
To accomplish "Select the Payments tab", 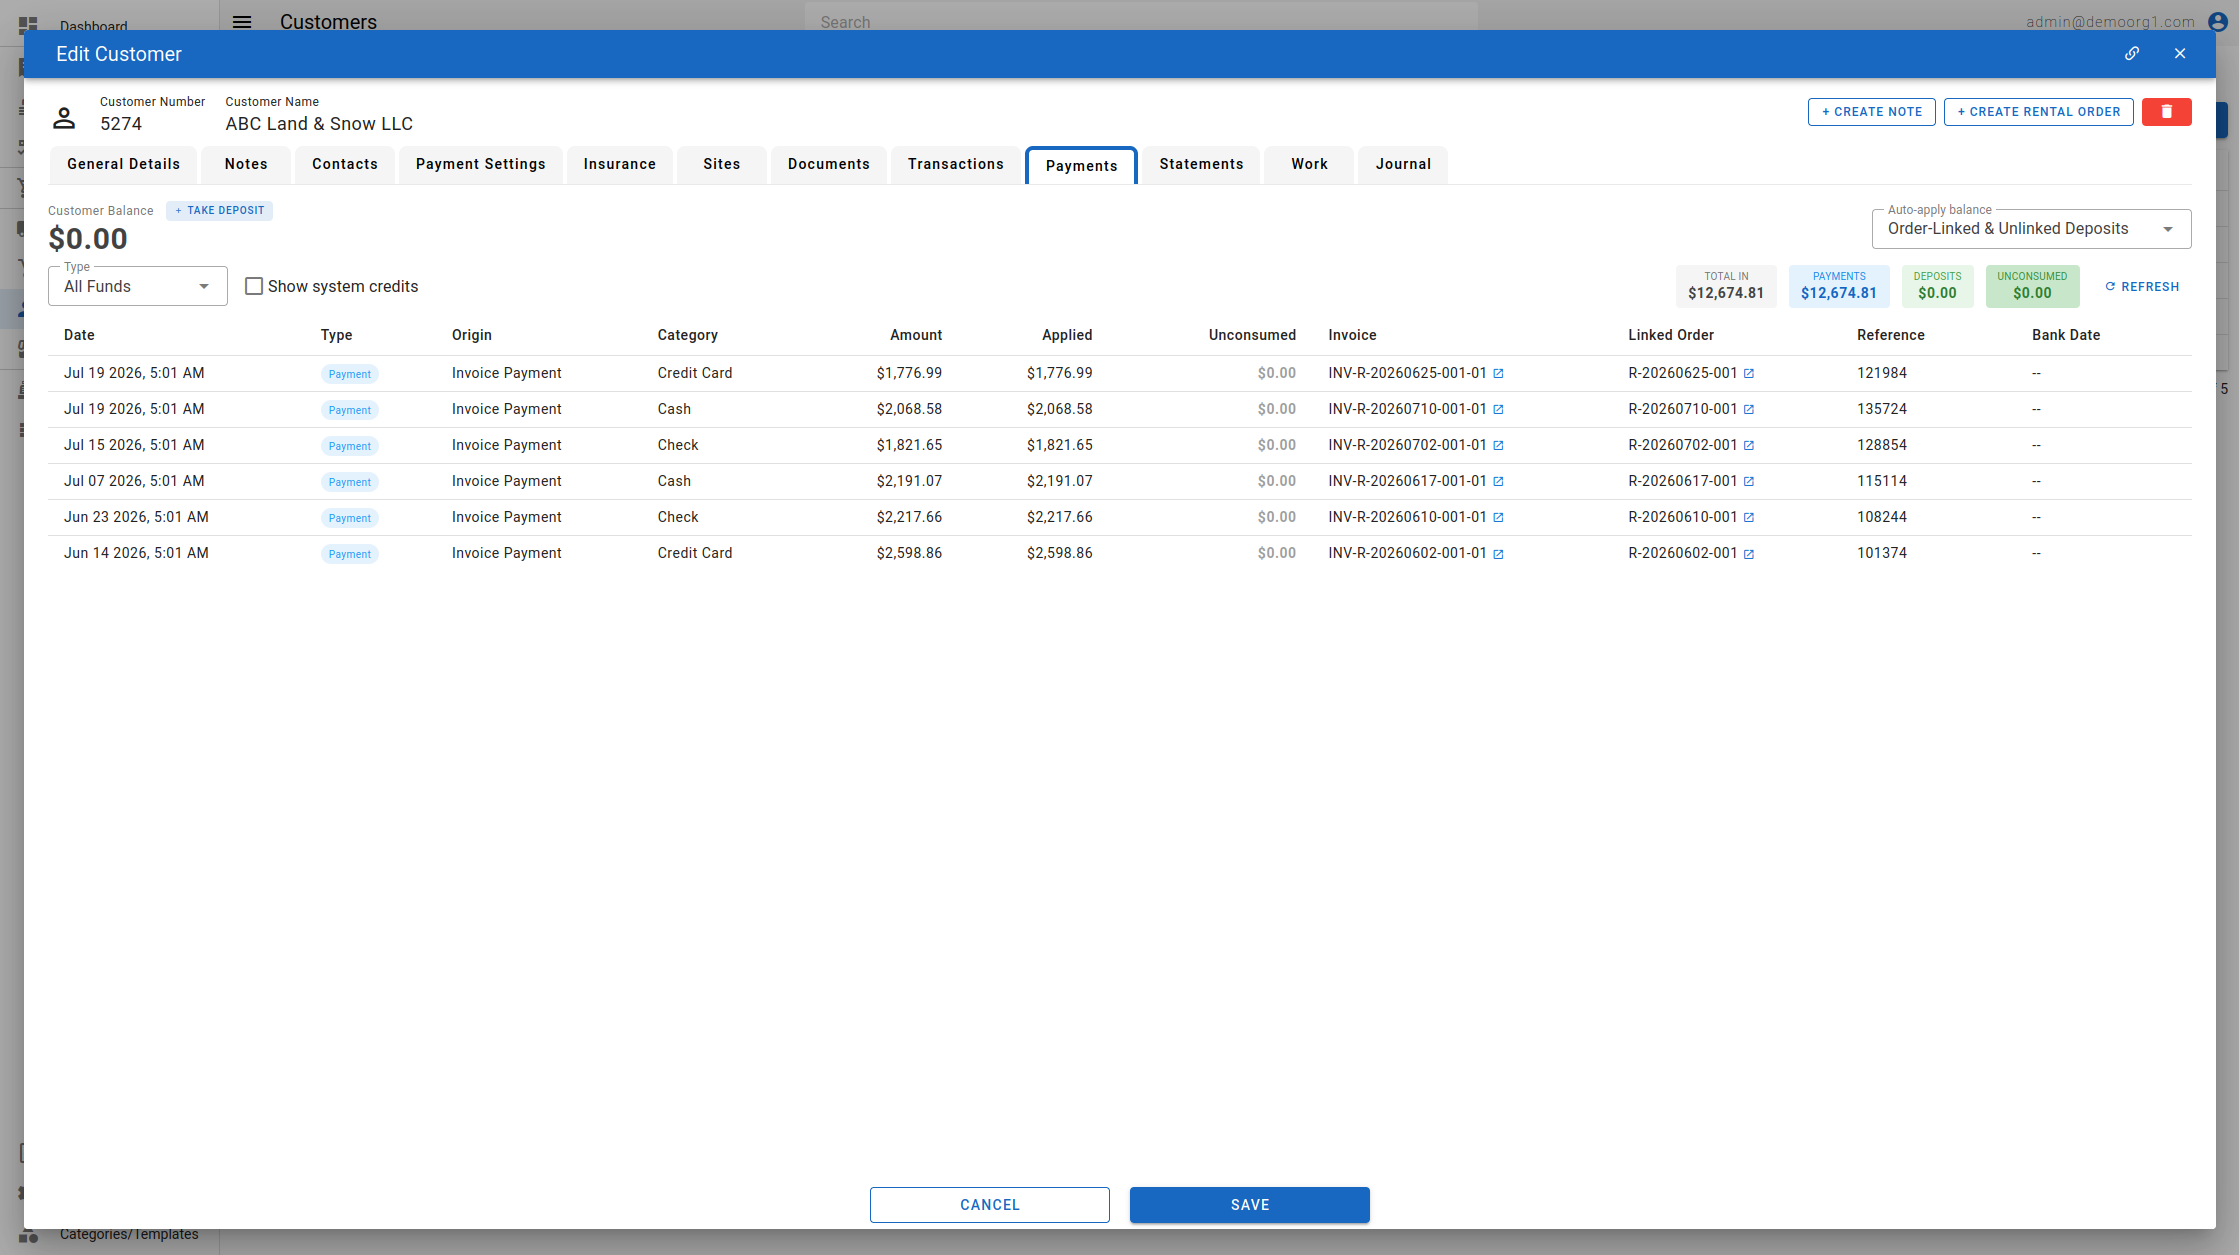I will [1082, 166].
